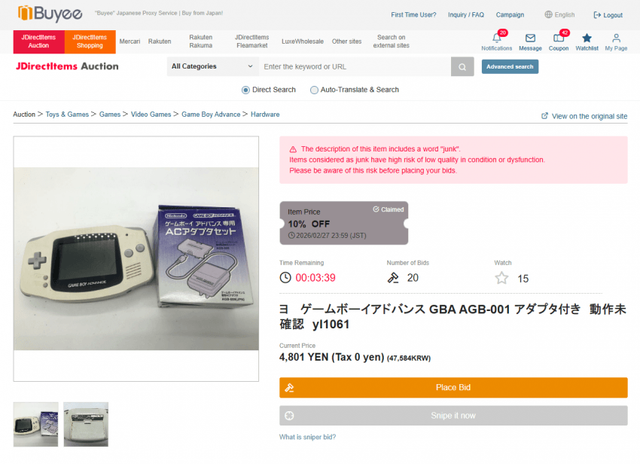Click the keyword or URL search field
This screenshot has width=640, height=464.
click(355, 67)
